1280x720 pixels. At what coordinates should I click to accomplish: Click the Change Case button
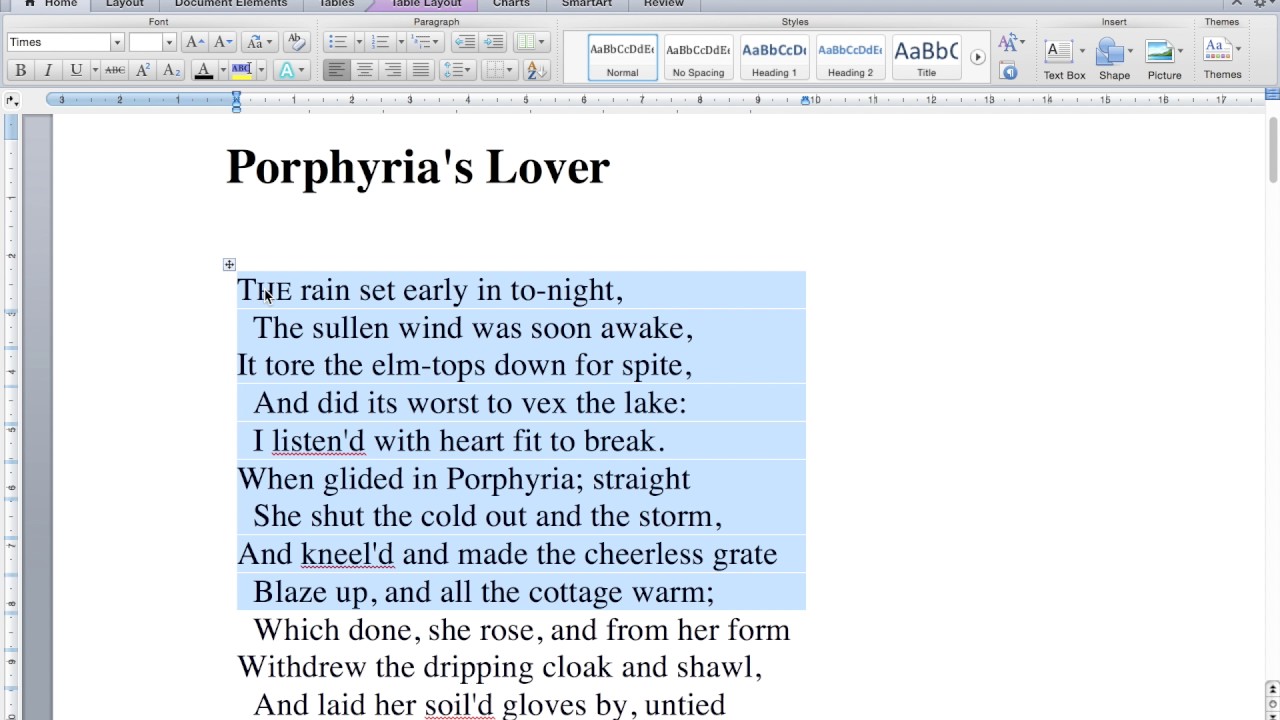coord(258,42)
